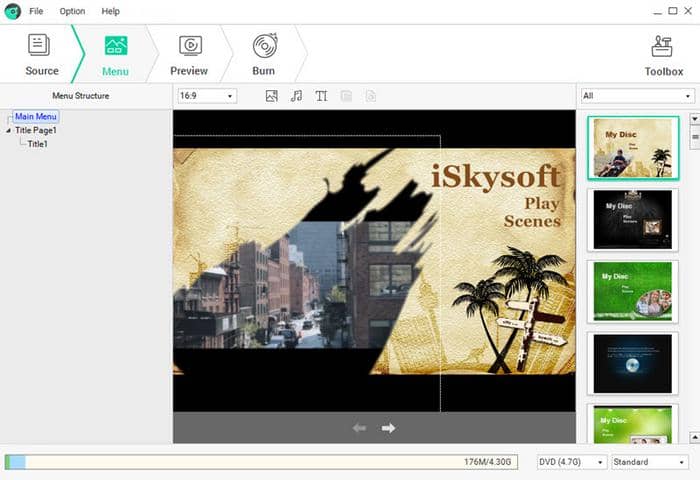Image resolution: width=700 pixels, height=480 pixels.
Task: Choose the vintage paper My Disc template
Action: [x=633, y=148]
